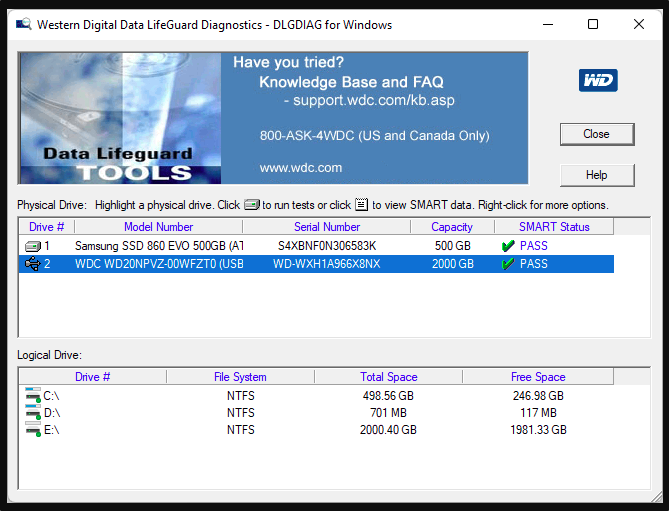669x511 pixels.
Task: Click the green checkmark for WDC drive
Action: point(508,264)
